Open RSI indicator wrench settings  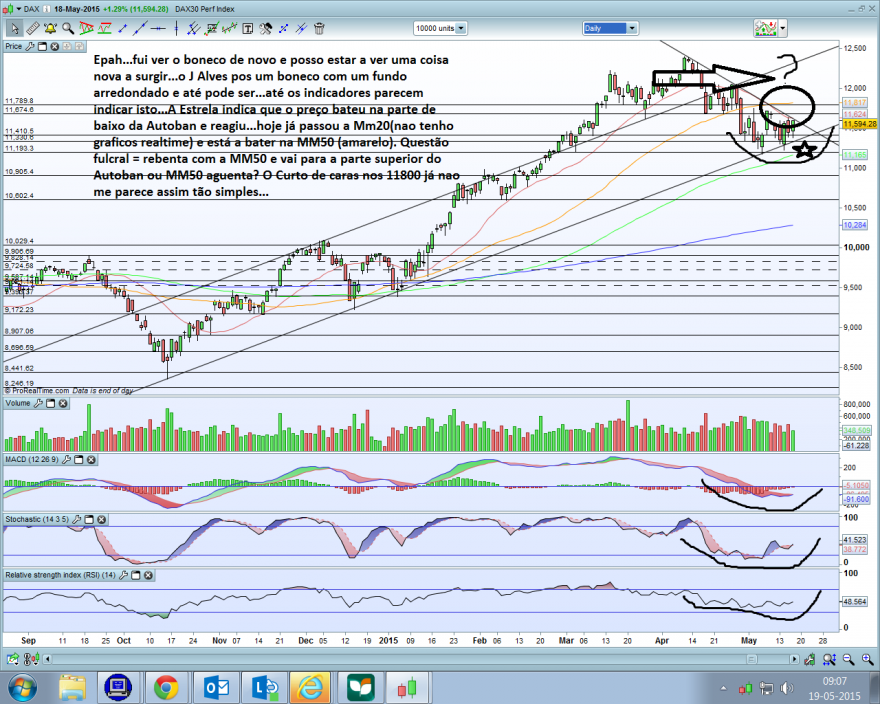pyautogui.click(x=123, y=575)
